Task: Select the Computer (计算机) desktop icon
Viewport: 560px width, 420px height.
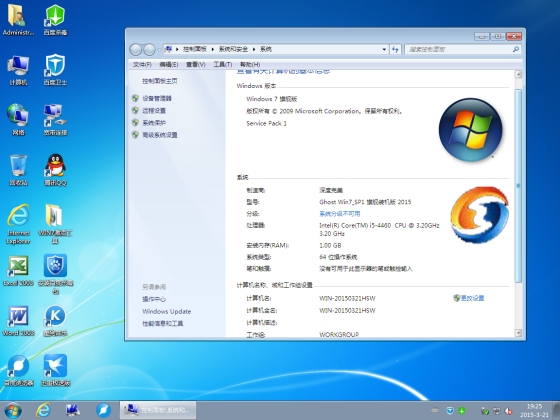Action: pos(18,70)
